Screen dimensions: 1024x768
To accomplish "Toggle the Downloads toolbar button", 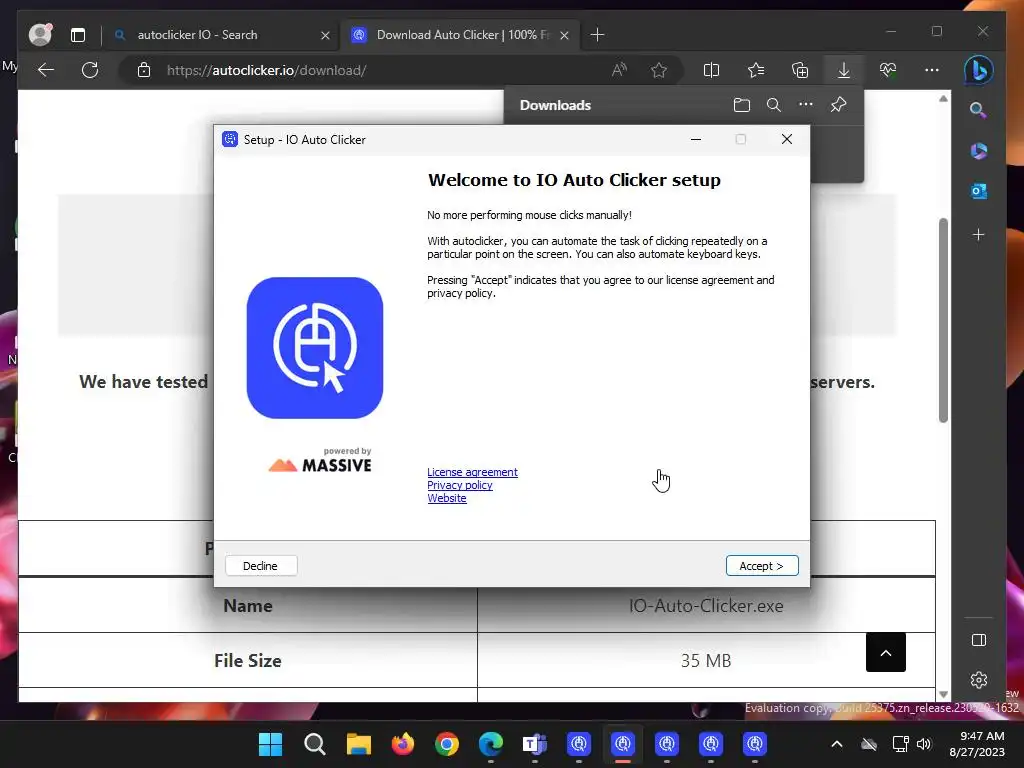I will point(844,70).
